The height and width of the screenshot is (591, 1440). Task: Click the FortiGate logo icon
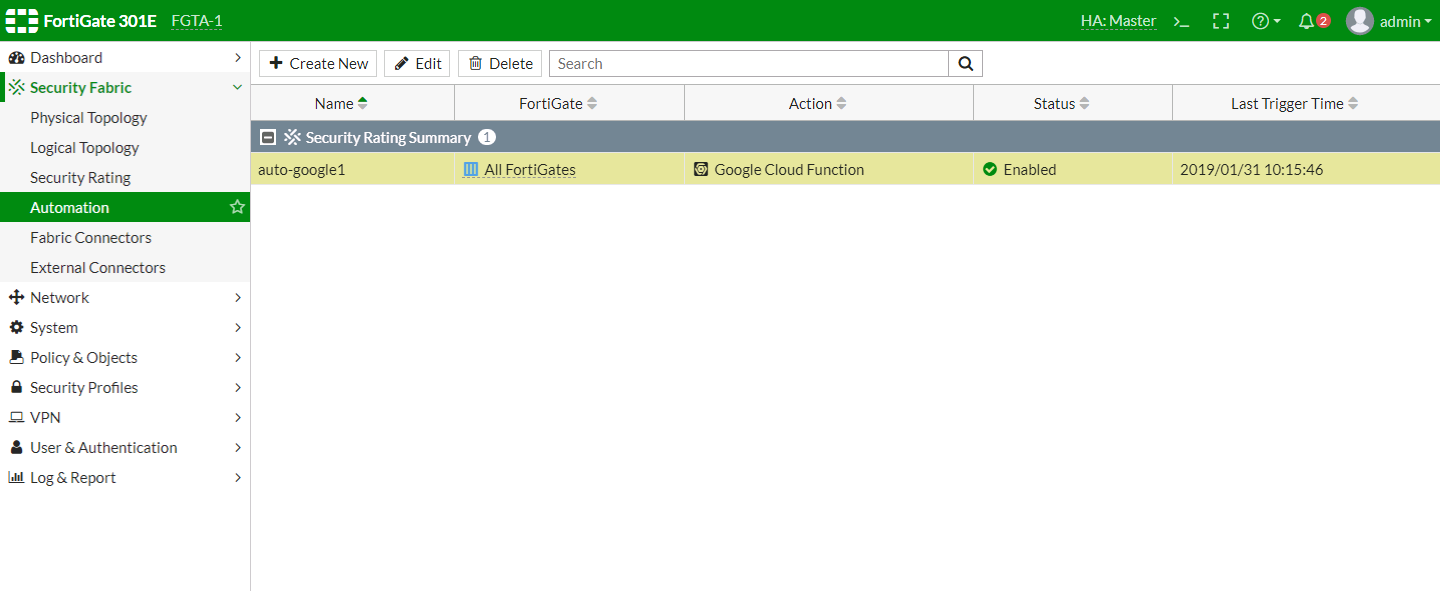[21, 21]
